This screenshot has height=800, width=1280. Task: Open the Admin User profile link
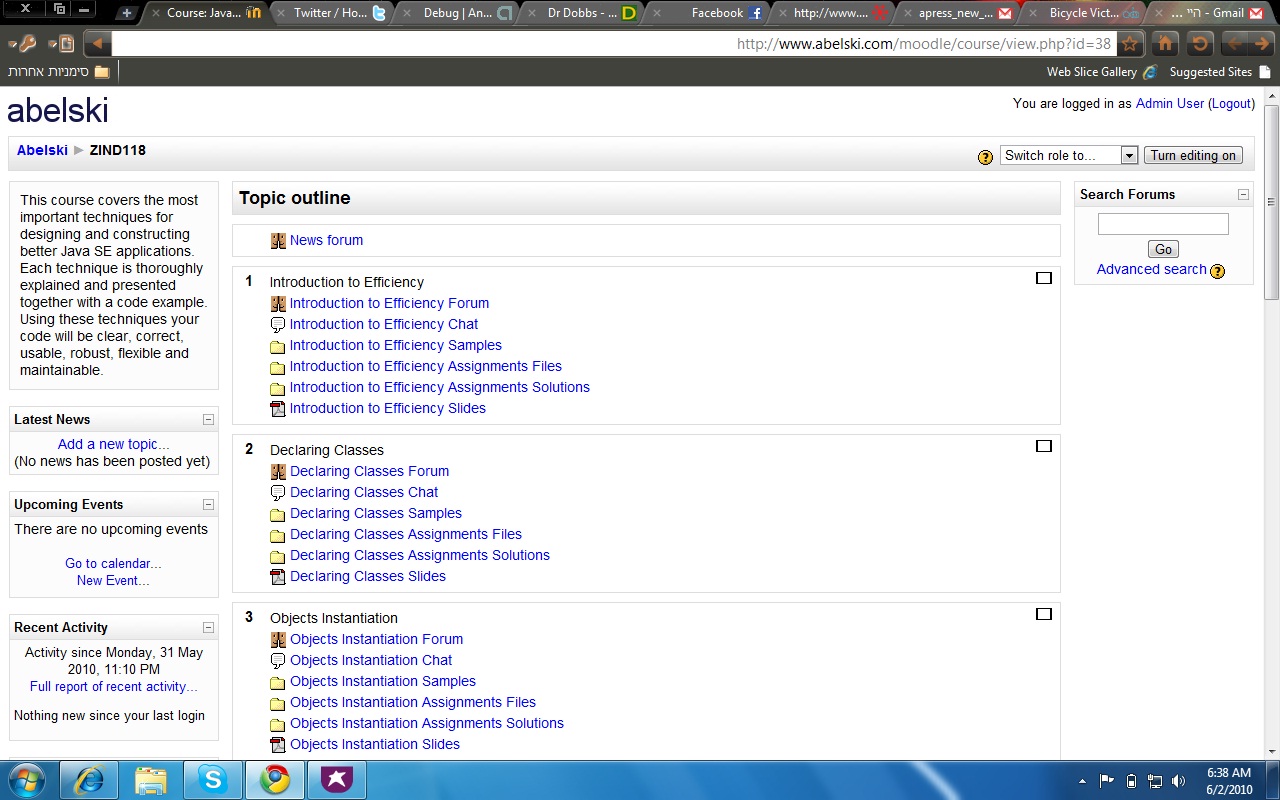[x=1170, y=103]
